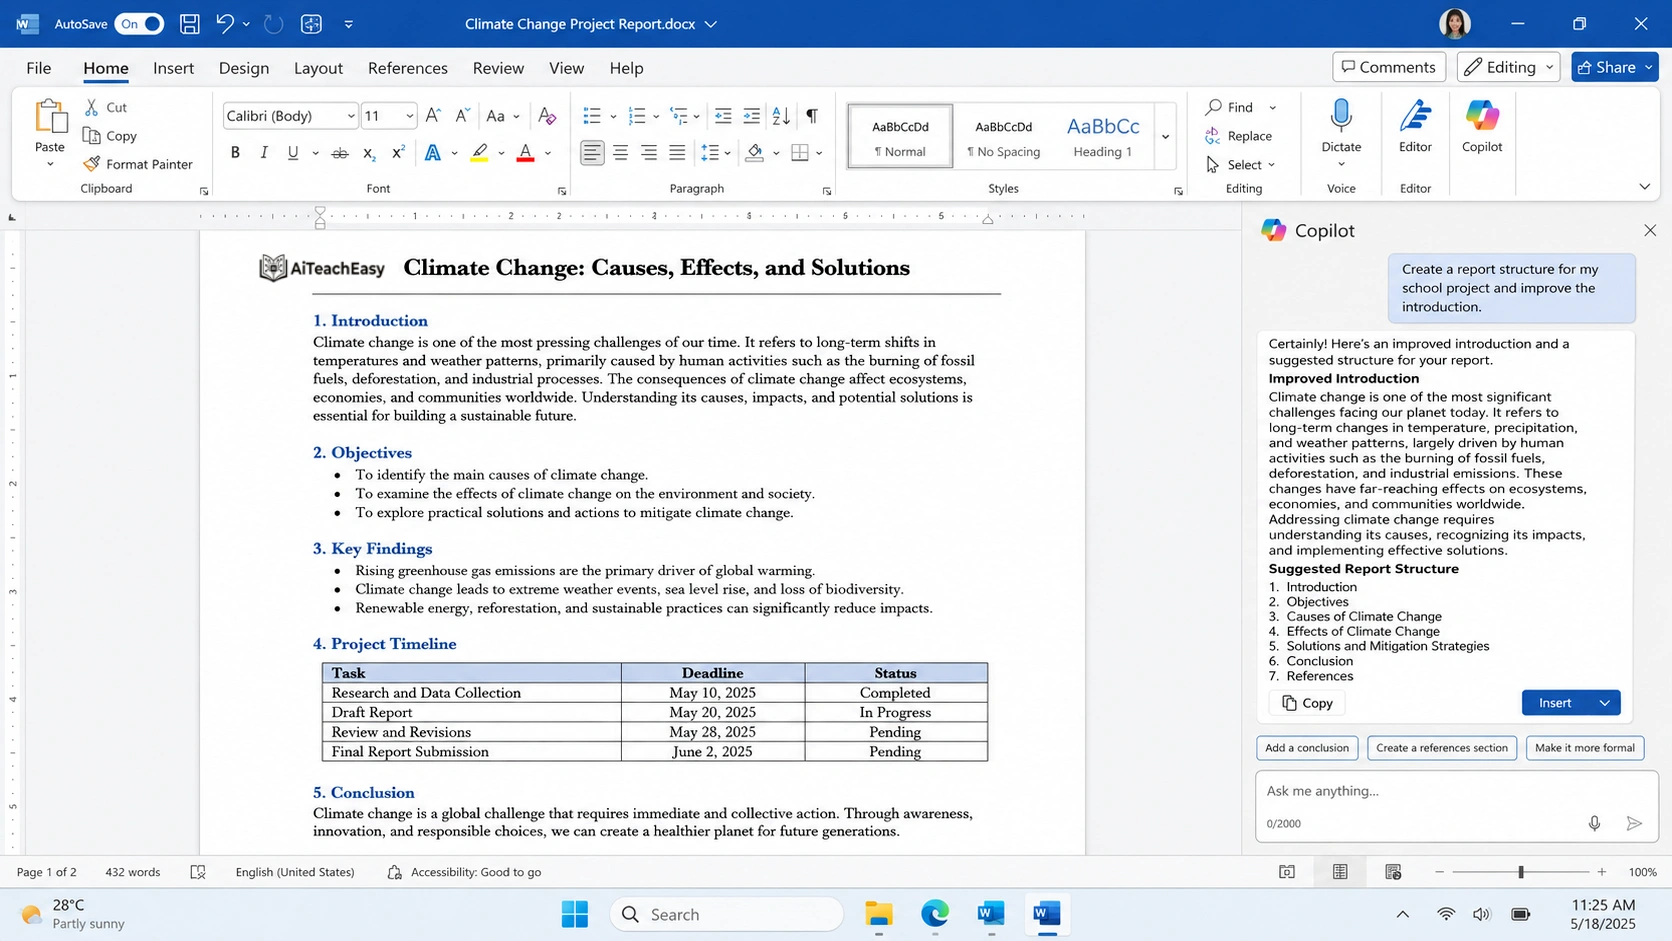Switch to the Insert tab
The width and height of the screenshot is (1672, 941).
(173, 68)
